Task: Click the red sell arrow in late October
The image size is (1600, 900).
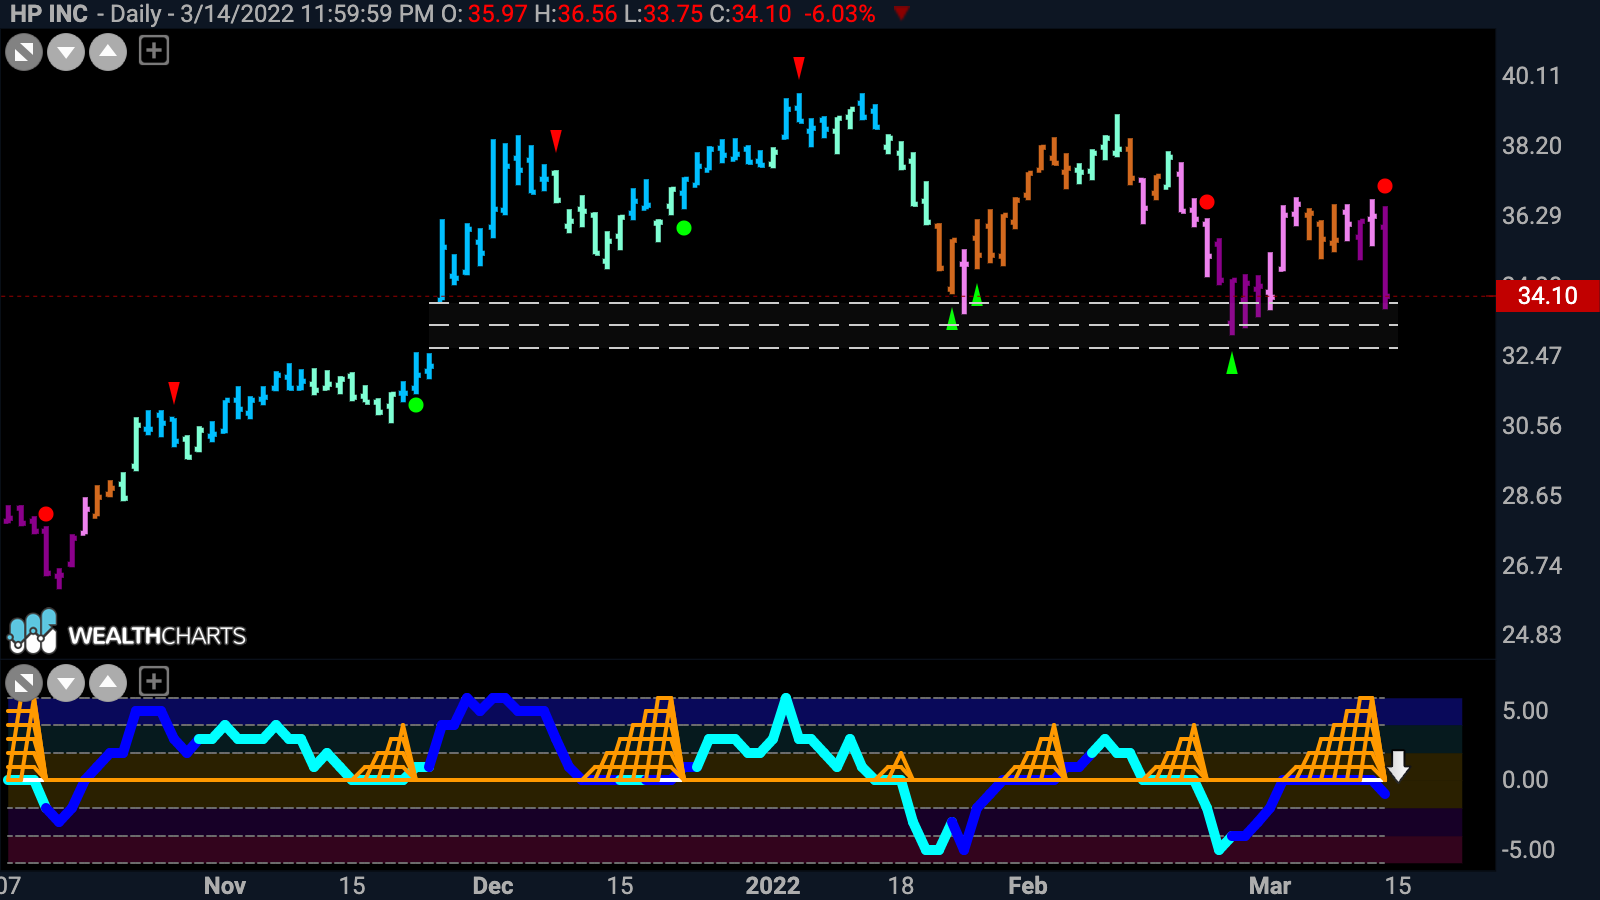Action: click(174, 392)
